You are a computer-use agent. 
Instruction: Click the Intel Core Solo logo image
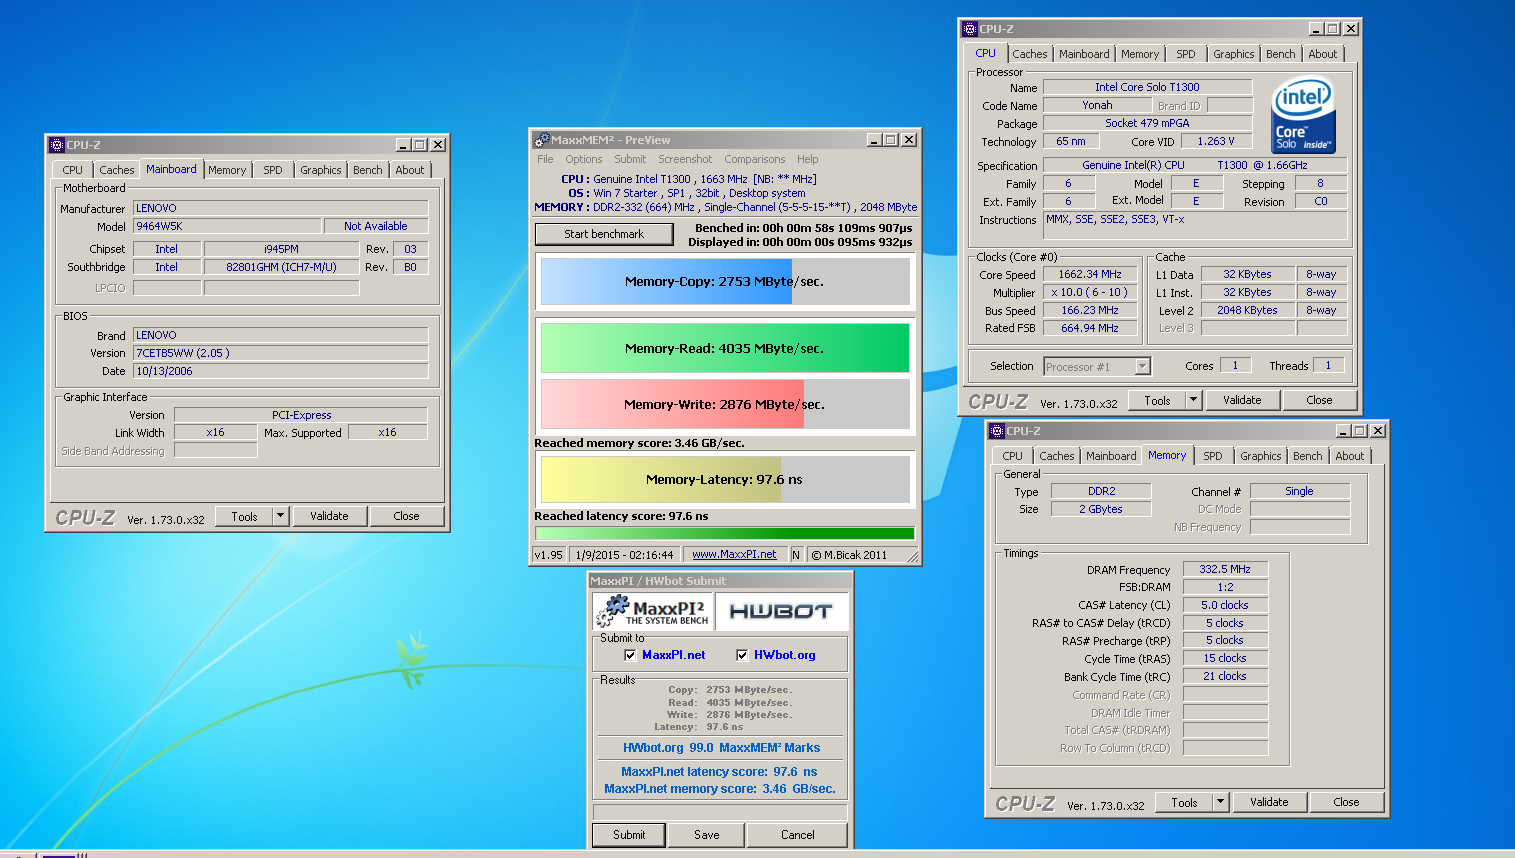[x=1304, y=116]
